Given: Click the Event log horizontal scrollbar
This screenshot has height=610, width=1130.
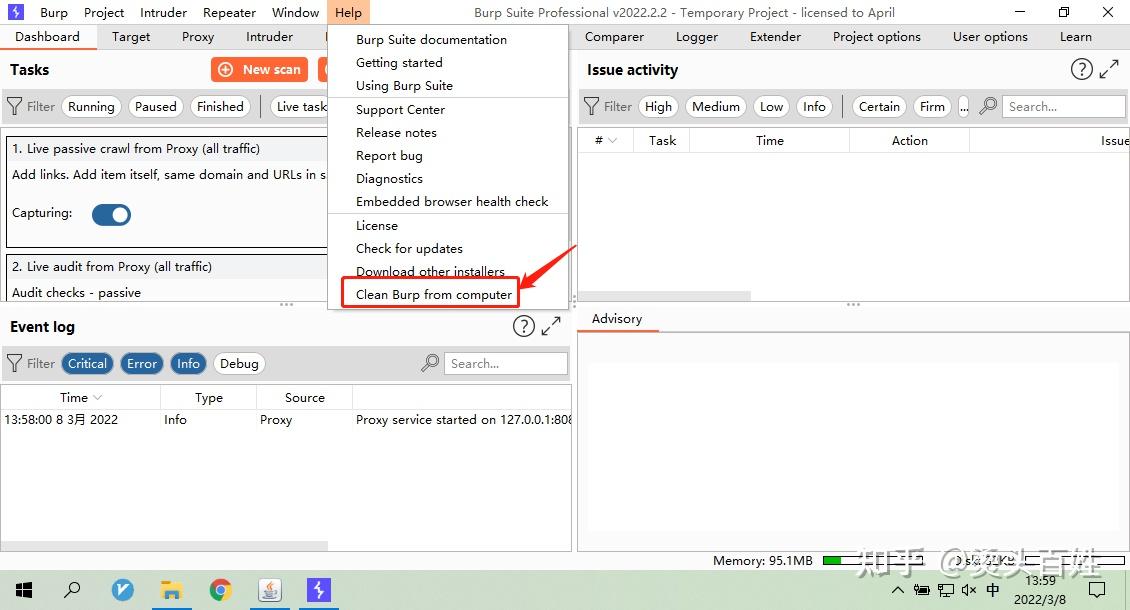Looking at the screenshot, I should coord(164,546).
